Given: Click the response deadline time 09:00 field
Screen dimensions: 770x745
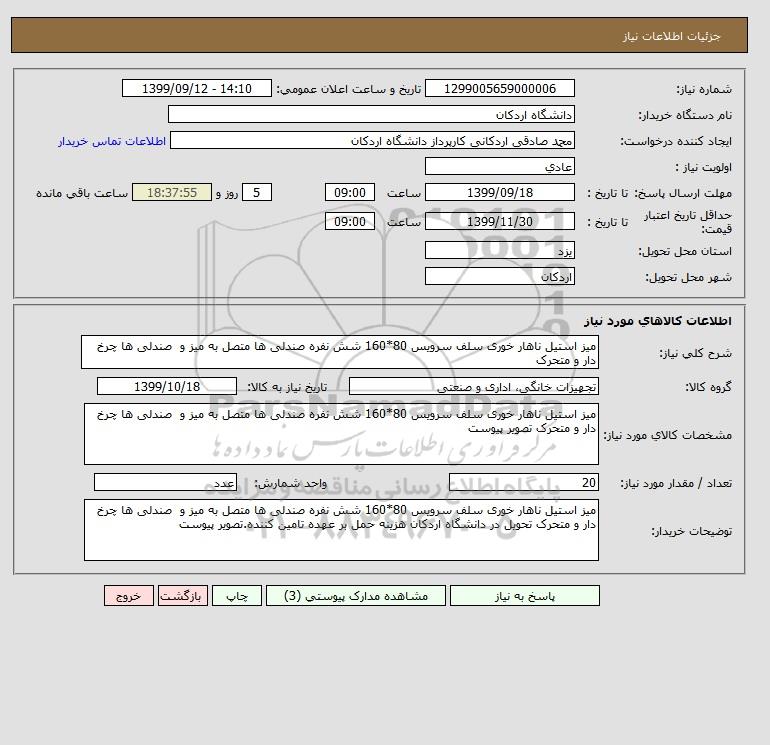Looking at the screenshot, I should click(350, 193).
